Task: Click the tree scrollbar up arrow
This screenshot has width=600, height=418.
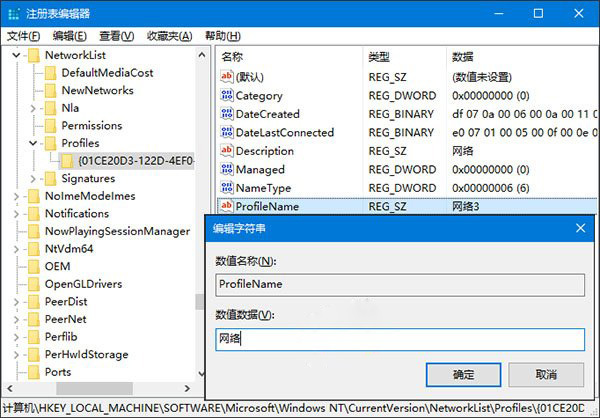Action: (202, 55)
